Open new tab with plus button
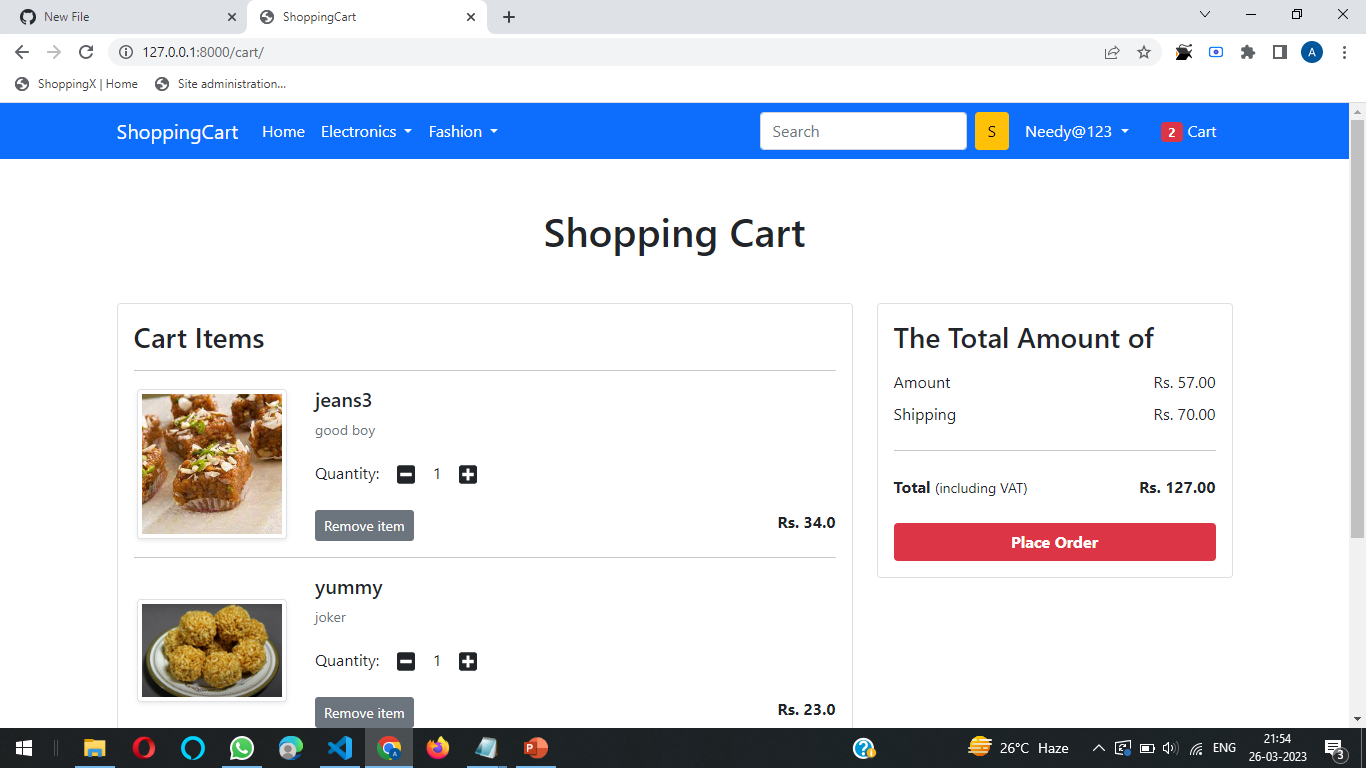This screenshot has height=768, width=1366. click(509, 17)
